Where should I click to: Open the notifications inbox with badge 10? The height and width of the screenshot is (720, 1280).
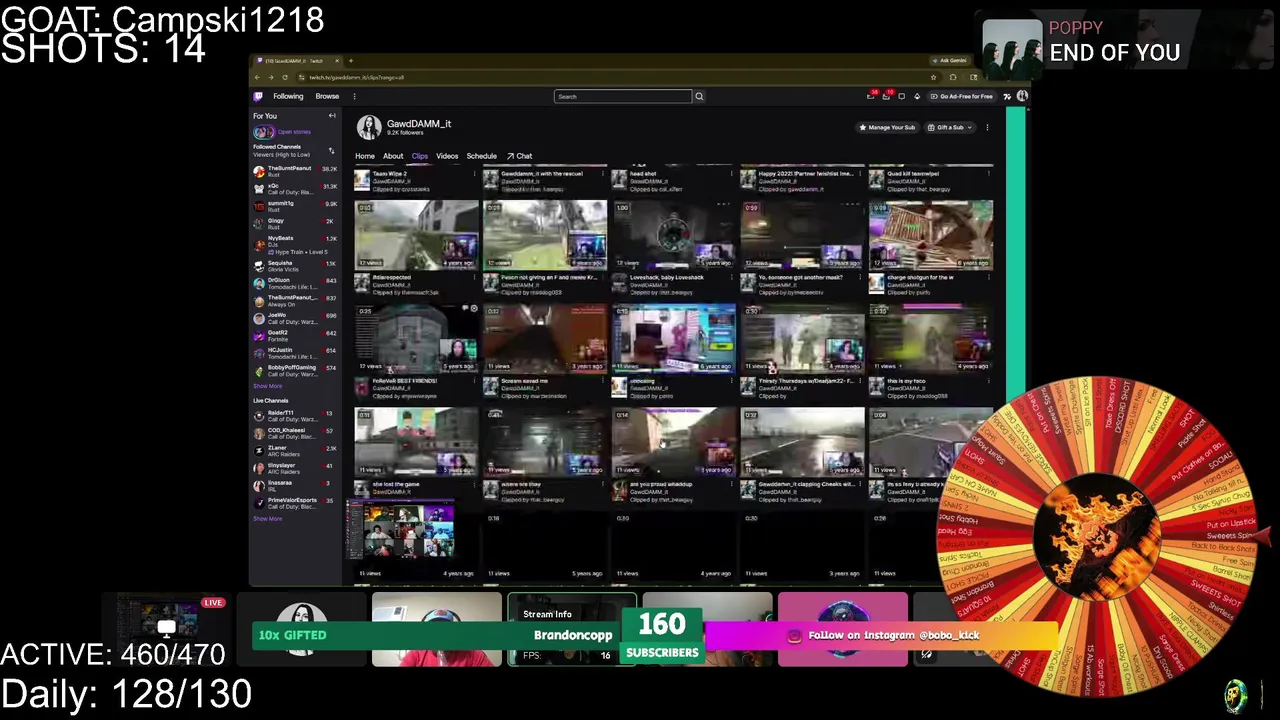(887, 96)
